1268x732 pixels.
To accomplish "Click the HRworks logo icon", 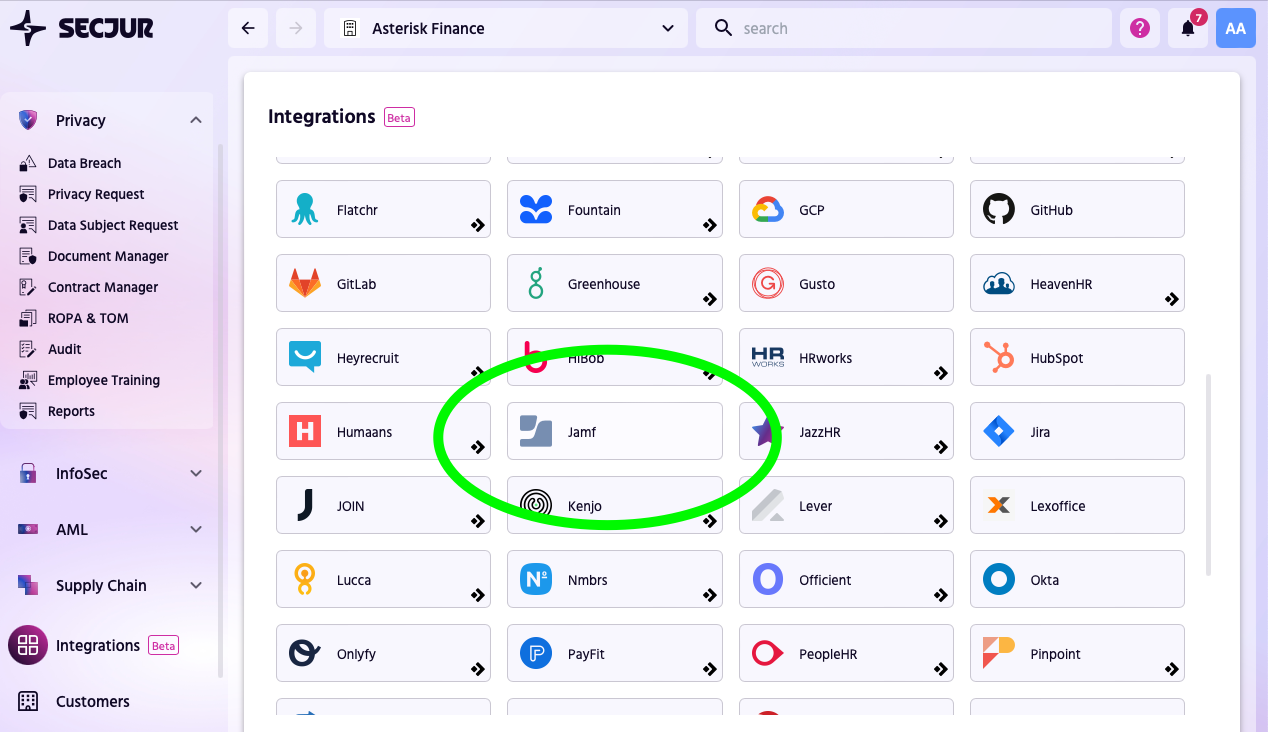I will [767, 358].
